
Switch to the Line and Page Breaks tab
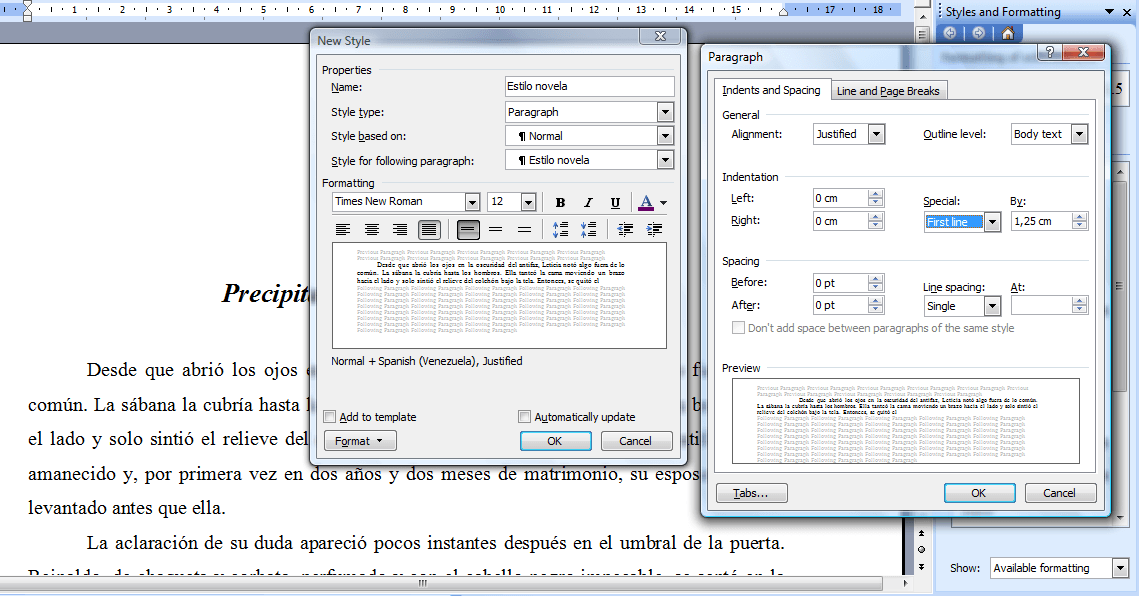(x=888, y=90)
